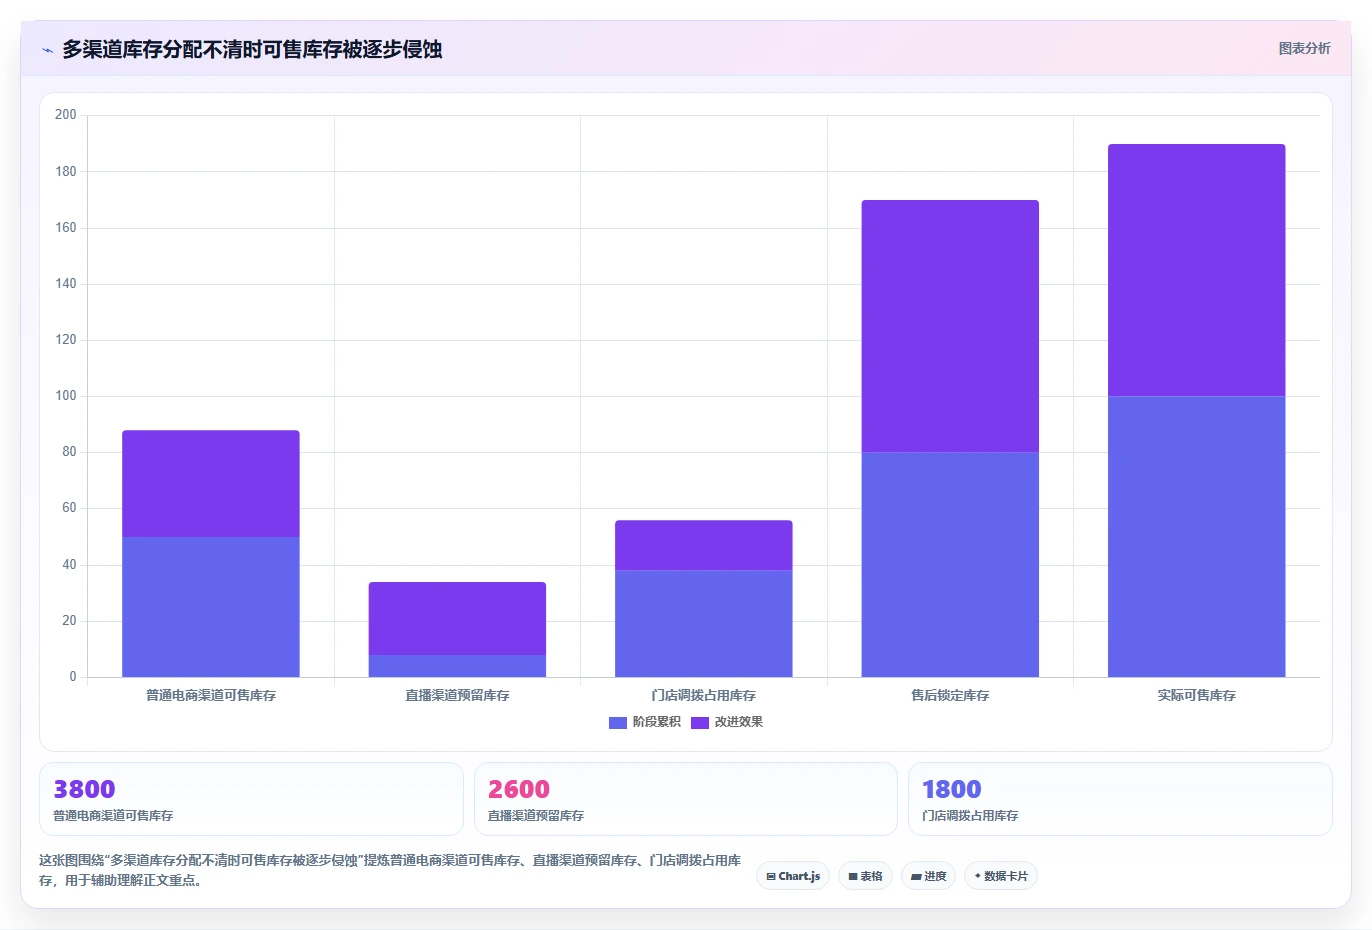
Task: Click the y-axis value 100
Action: (66, 396)
